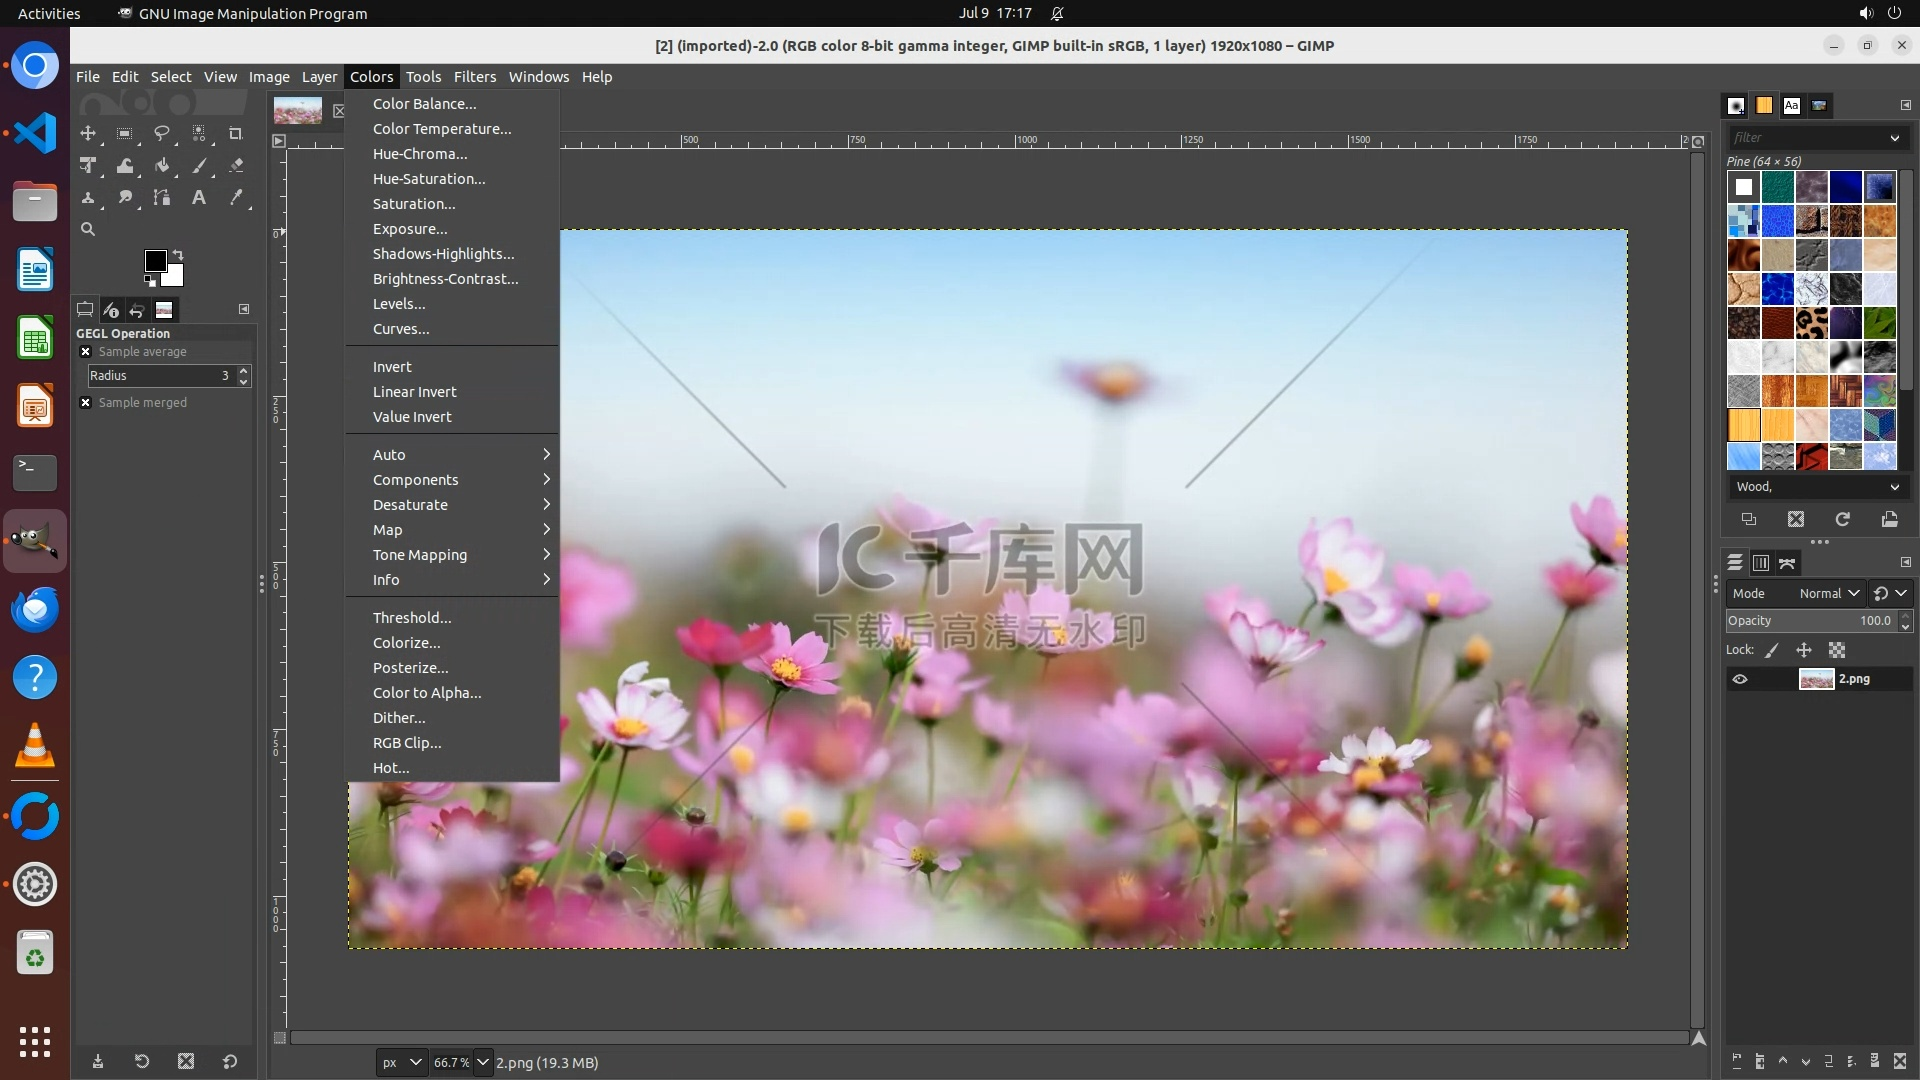Activate the Text tool

(x=199, y=198)
